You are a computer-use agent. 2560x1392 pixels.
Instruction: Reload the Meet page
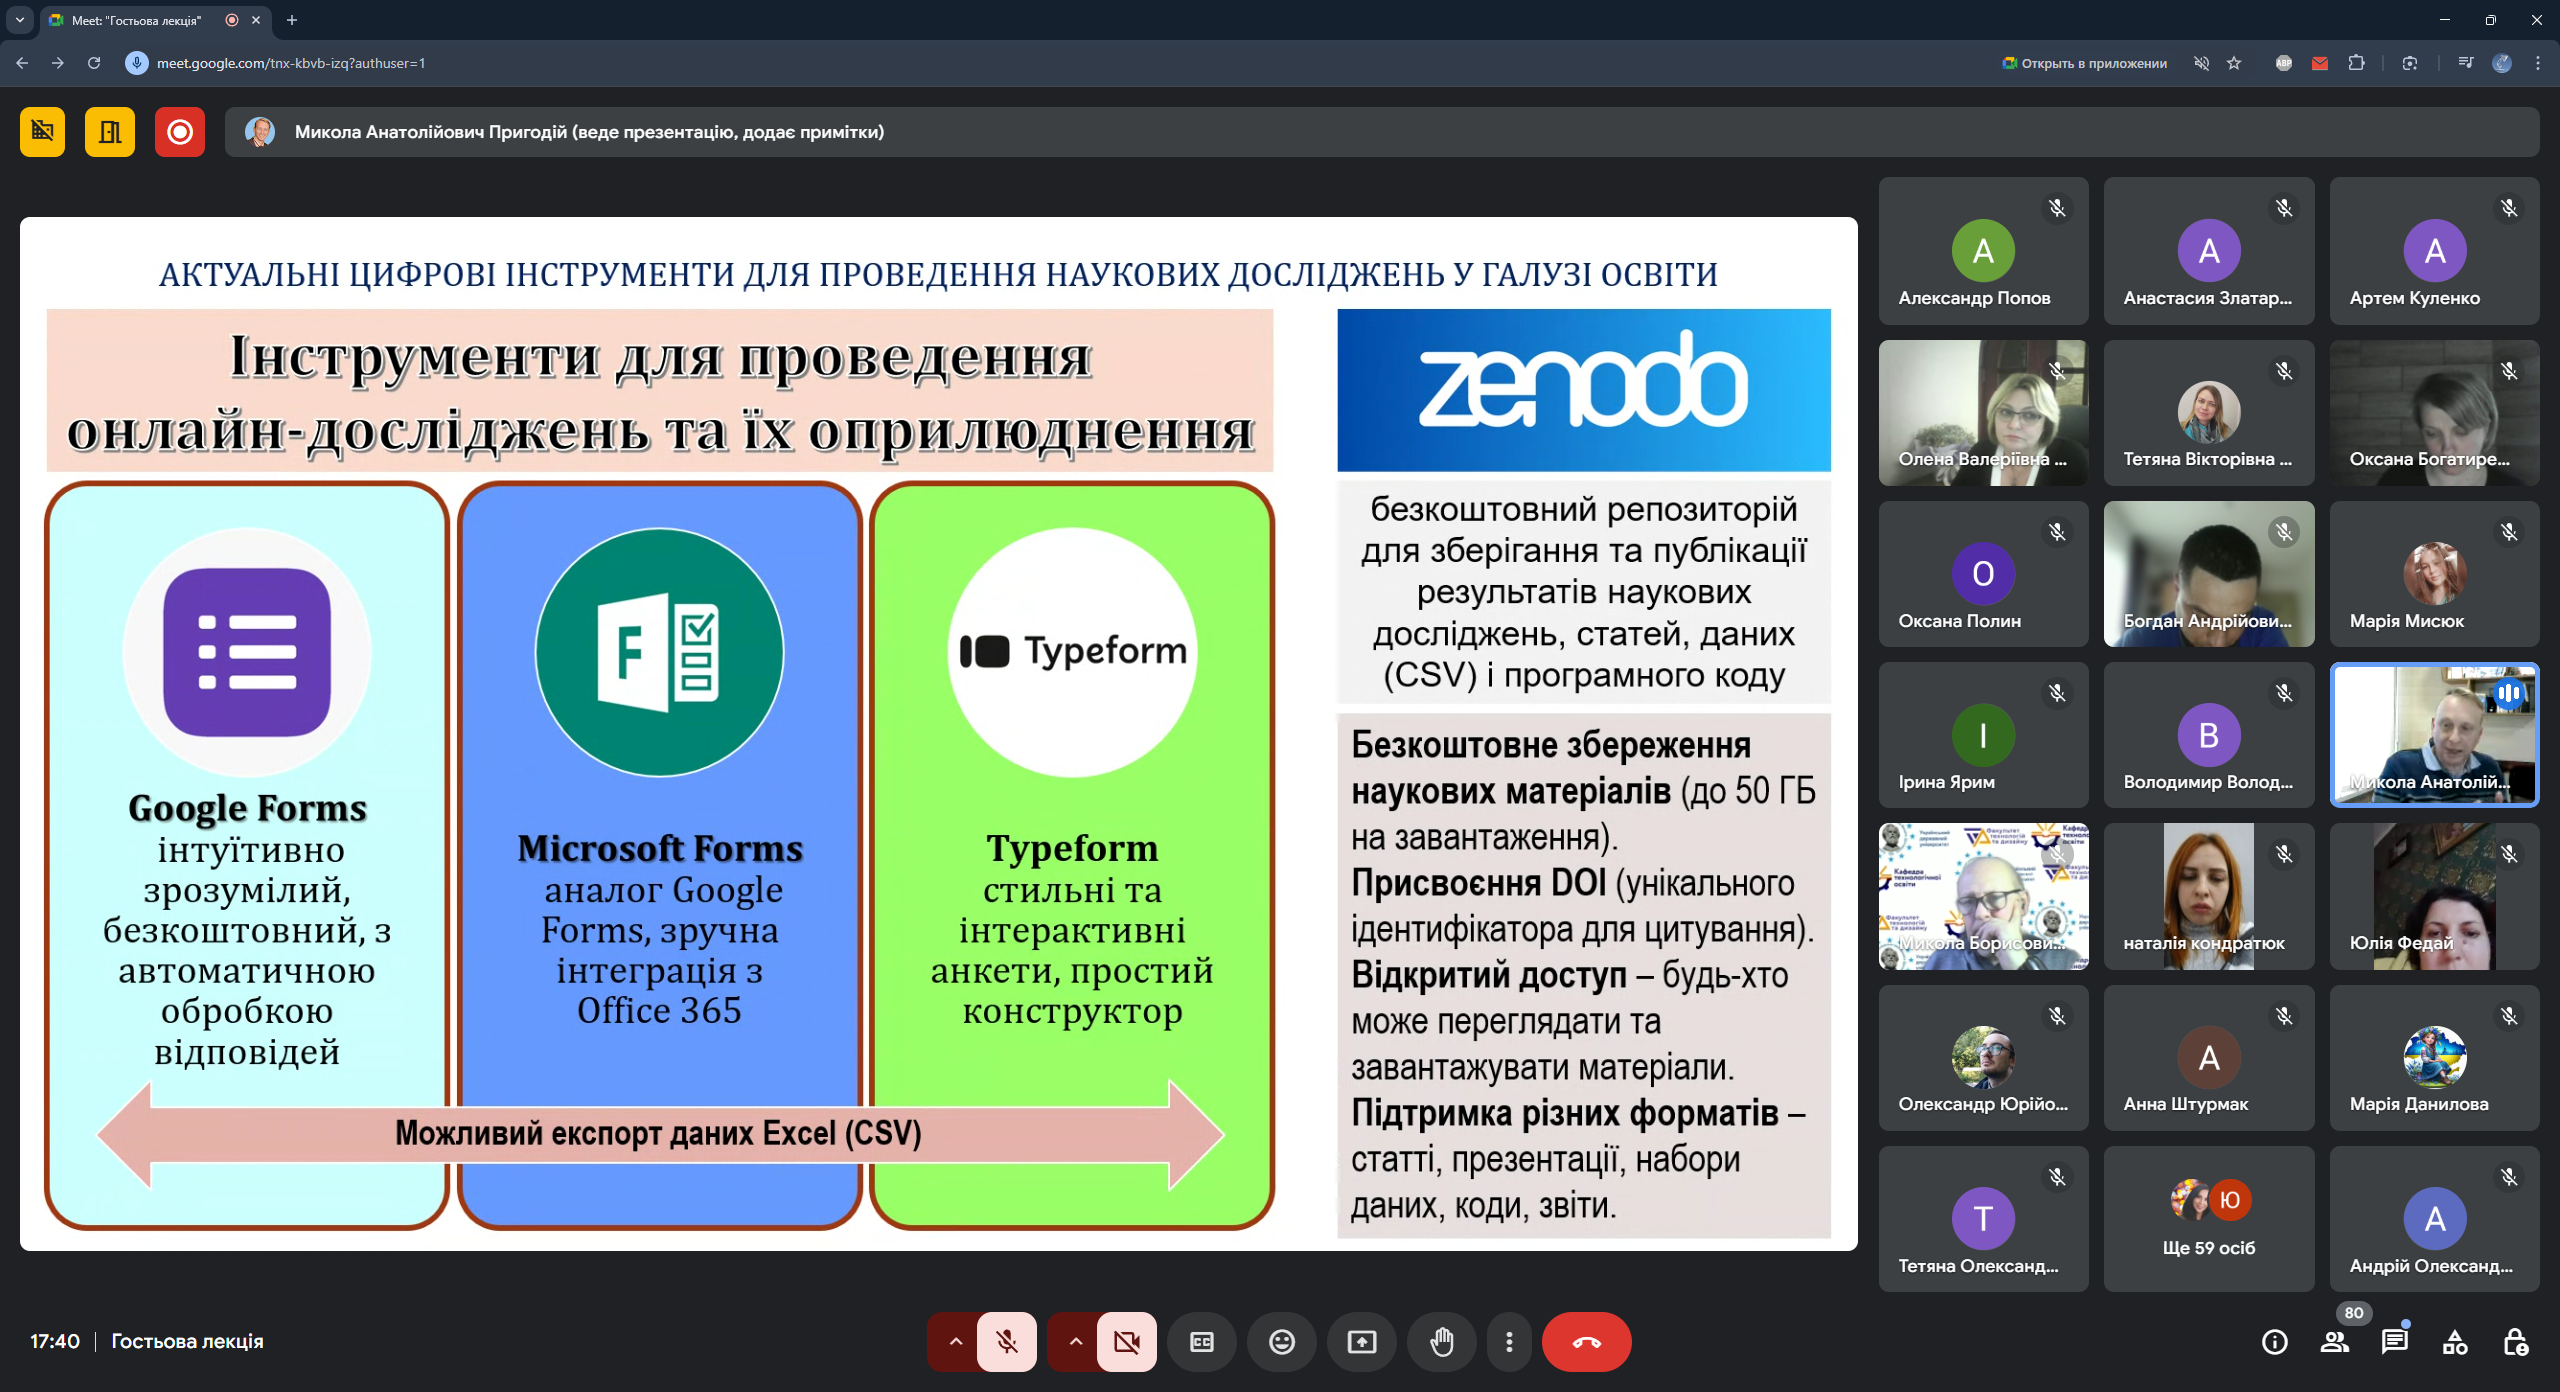tap(94, 63)
